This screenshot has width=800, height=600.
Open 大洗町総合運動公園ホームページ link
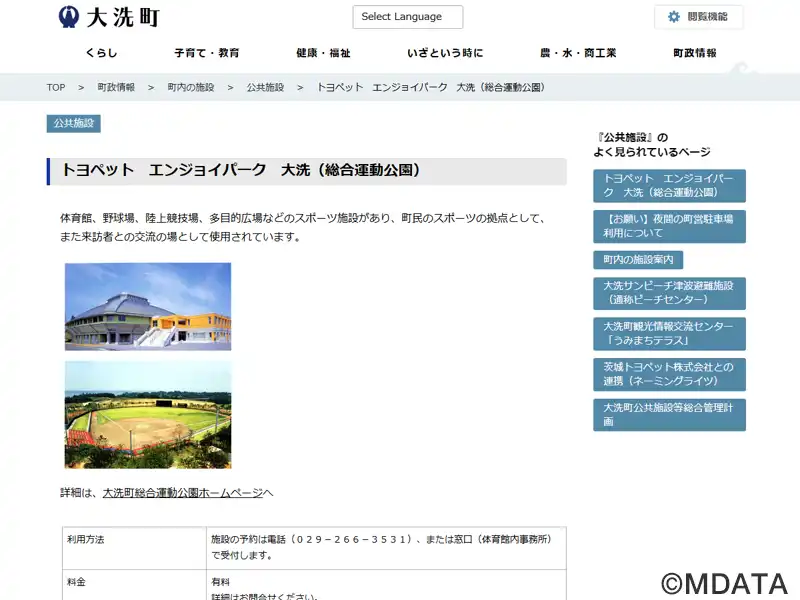pyautogui.click(x=182, y=493)
